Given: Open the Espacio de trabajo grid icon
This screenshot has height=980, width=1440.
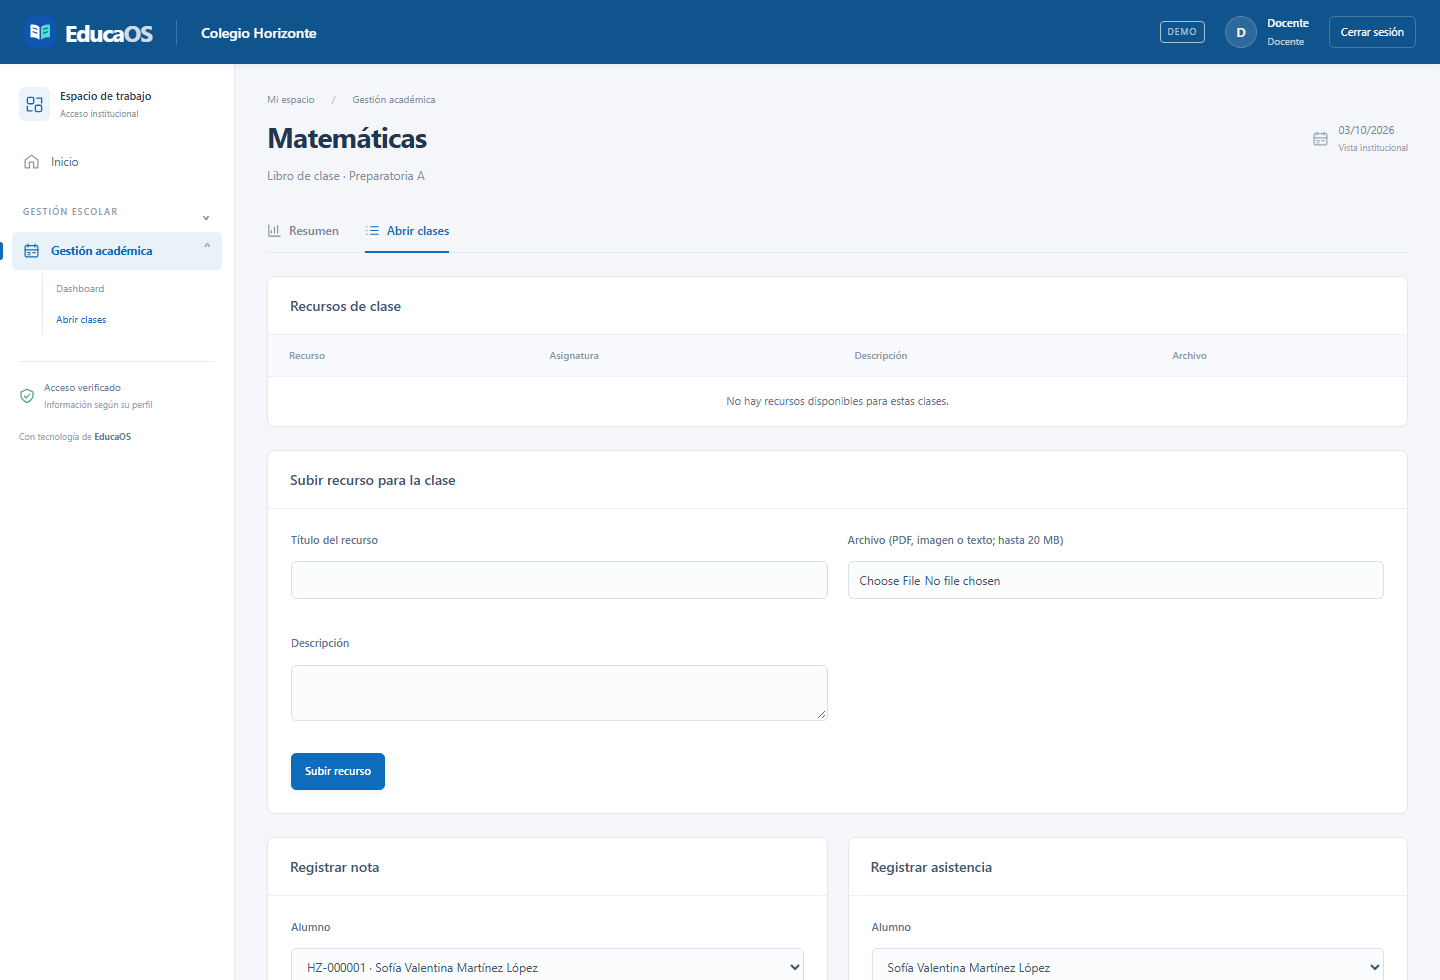Looking at the screenshot, I should (34, 104).
